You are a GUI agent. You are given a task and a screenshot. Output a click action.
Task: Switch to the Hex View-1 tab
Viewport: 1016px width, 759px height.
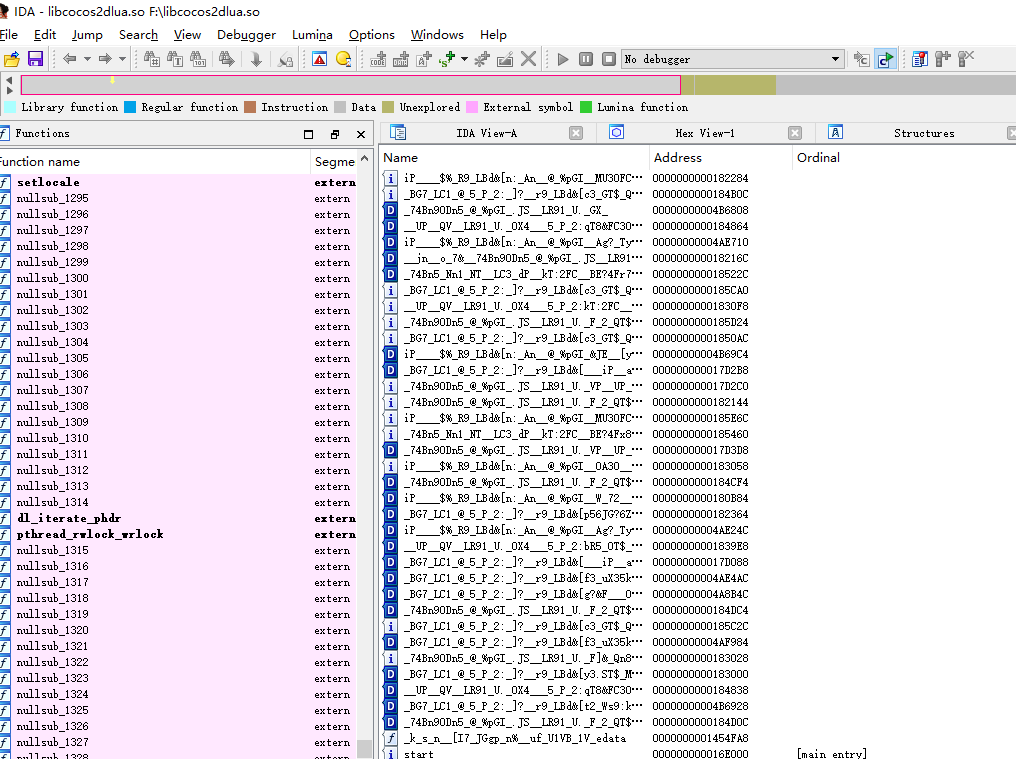click(705, 133)
